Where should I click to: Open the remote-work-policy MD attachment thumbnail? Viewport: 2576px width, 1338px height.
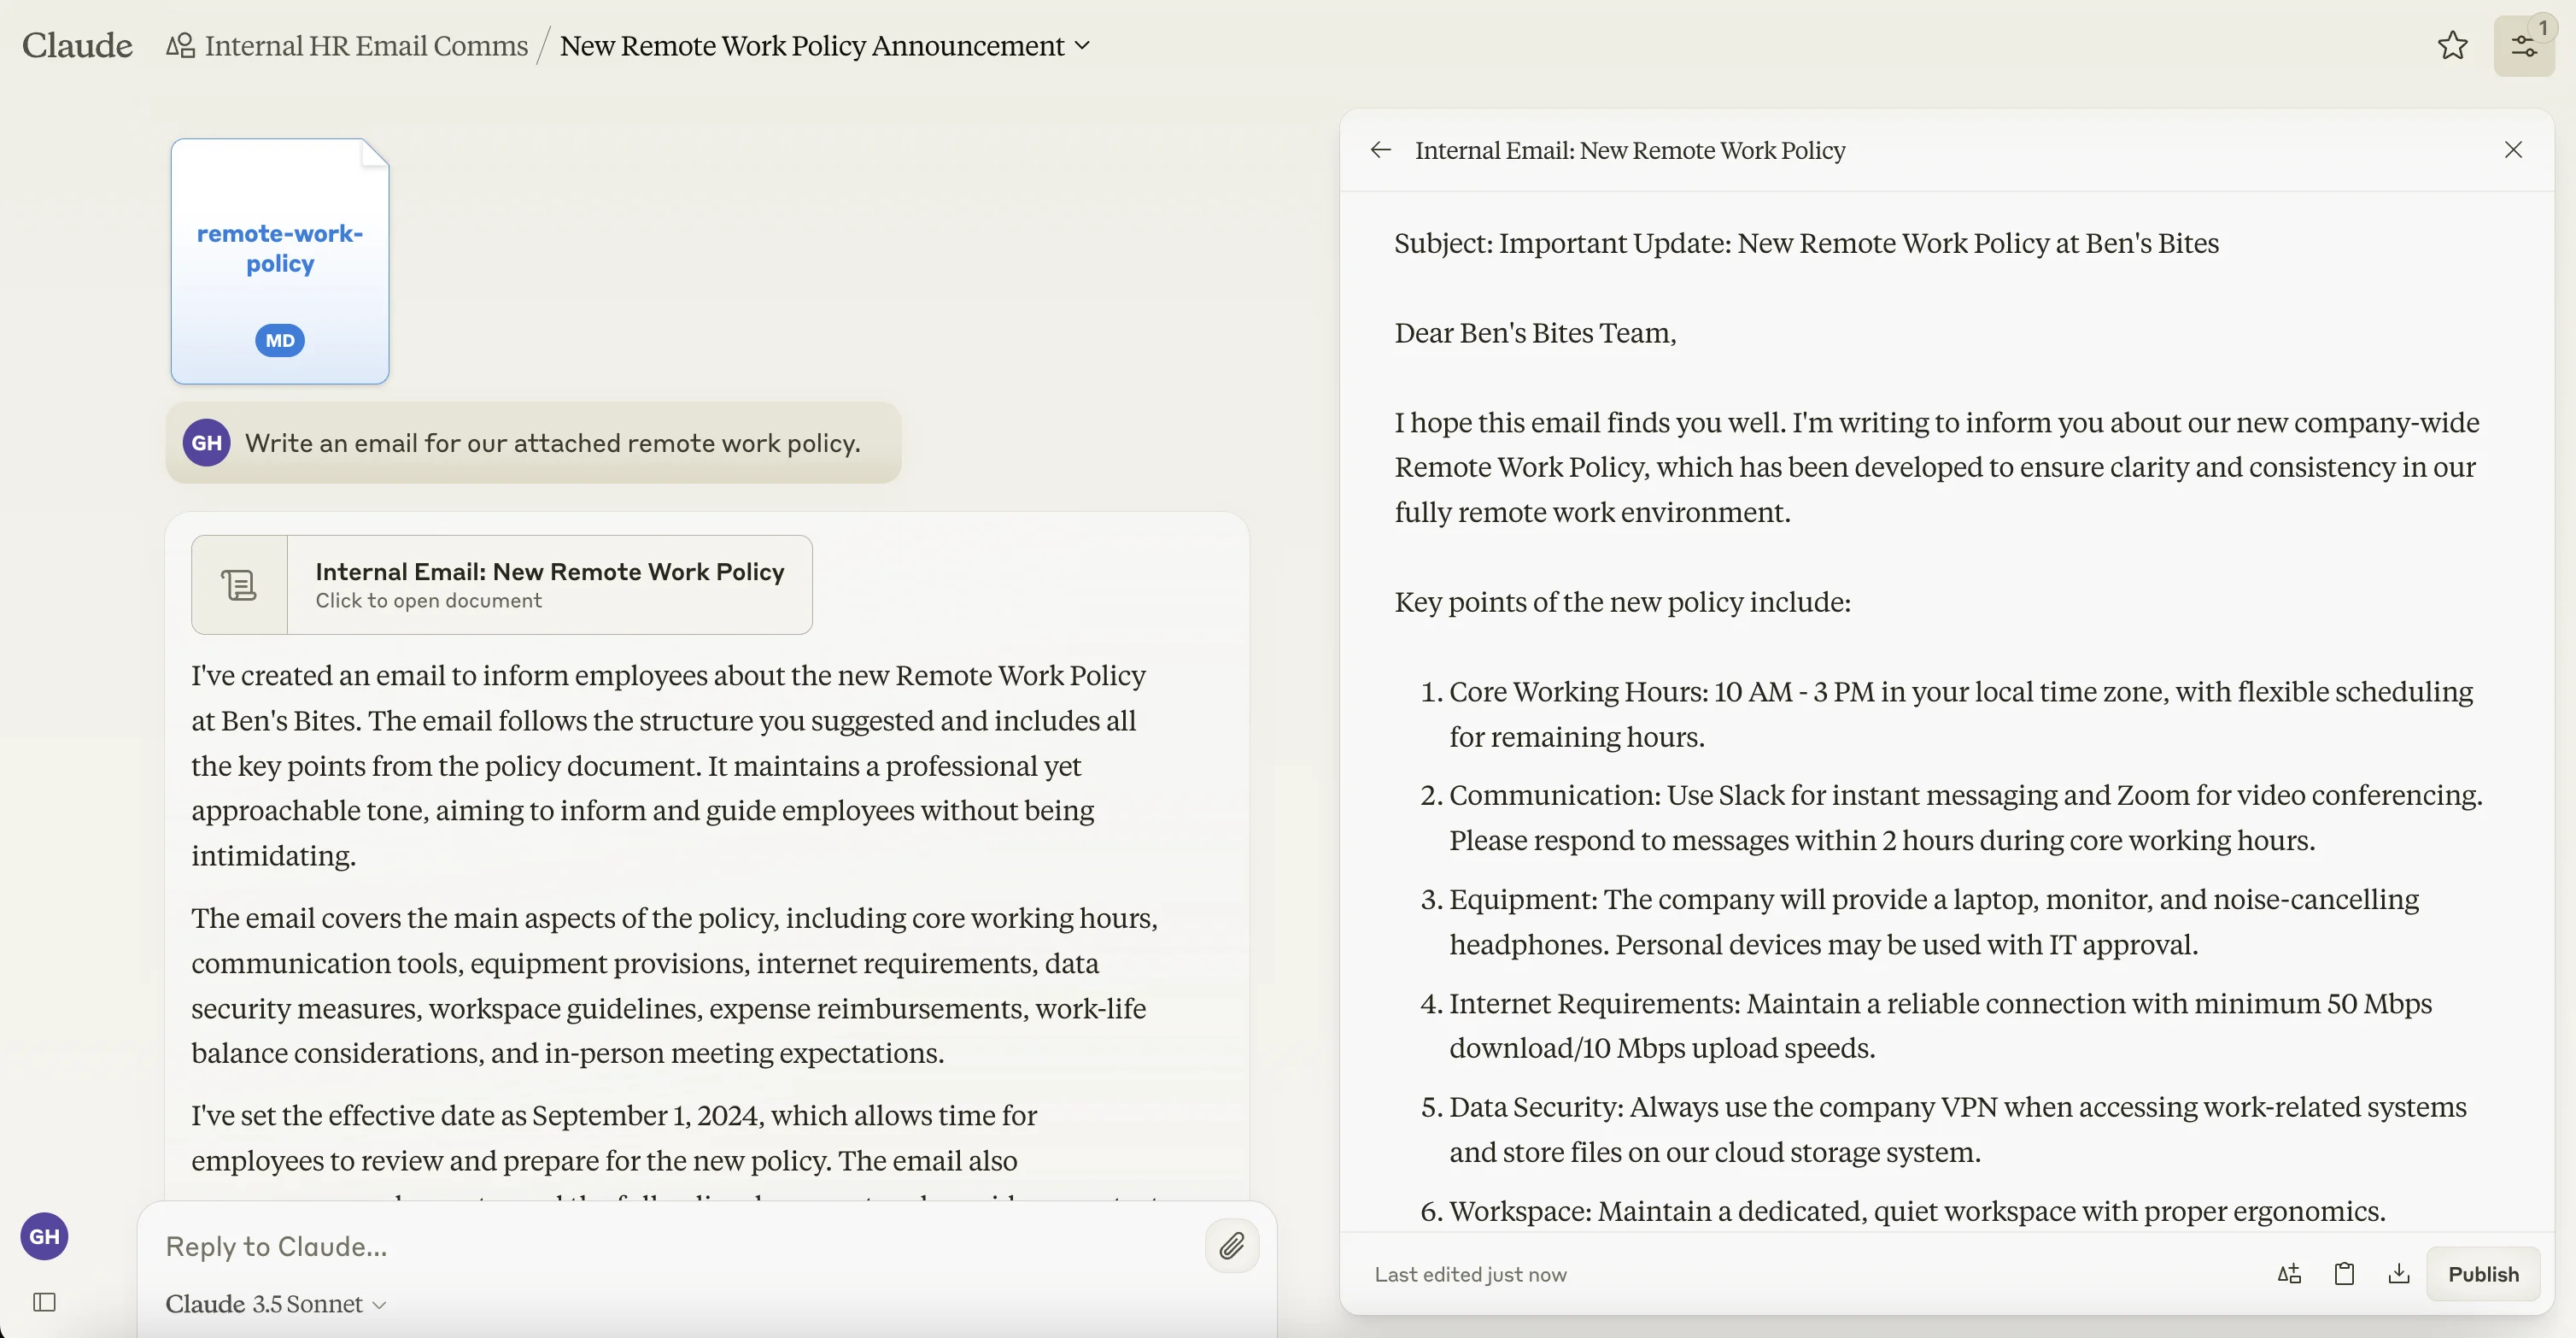pyautogui.click(x=280, y=261)
